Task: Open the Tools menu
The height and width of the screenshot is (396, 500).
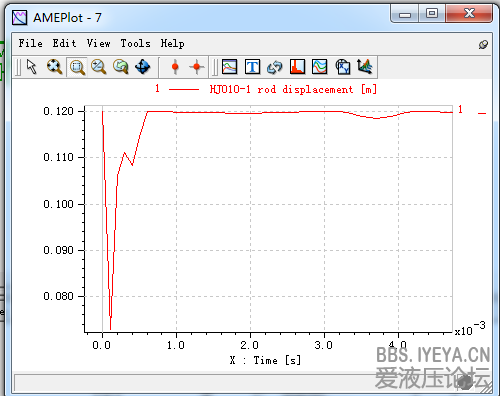Action: [135, 43]
